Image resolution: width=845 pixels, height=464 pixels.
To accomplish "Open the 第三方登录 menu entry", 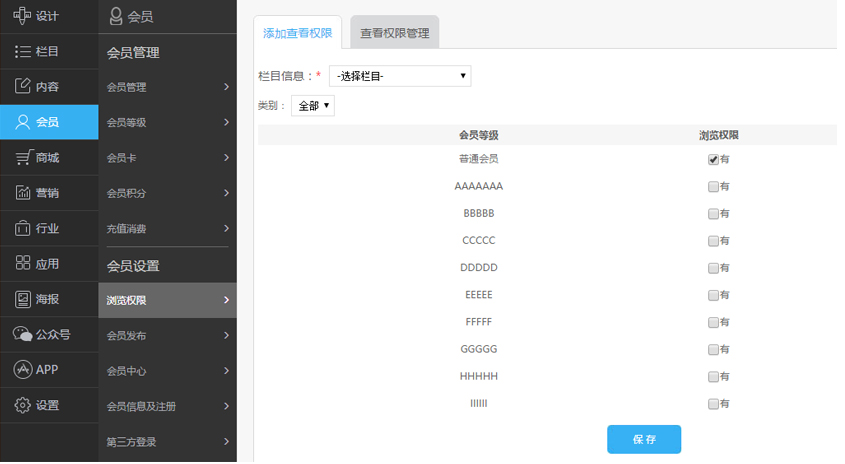I will [168, 441].
